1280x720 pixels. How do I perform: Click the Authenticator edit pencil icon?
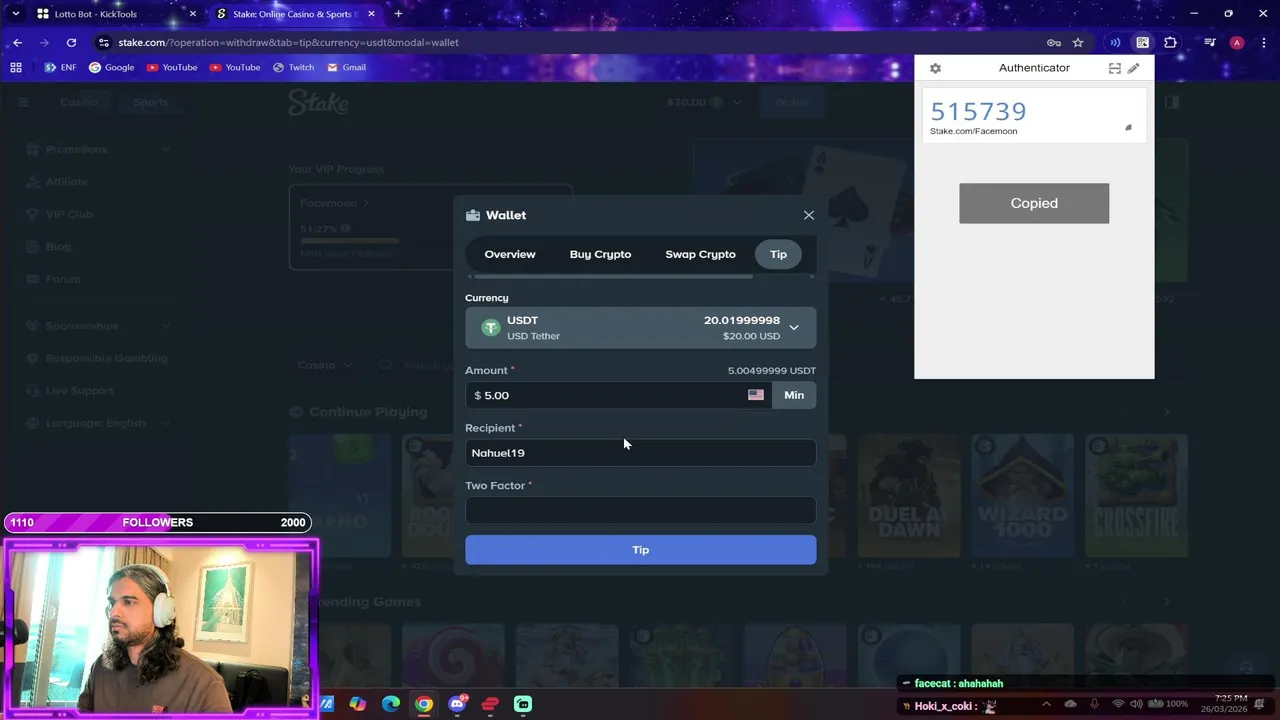(1133, 68)
